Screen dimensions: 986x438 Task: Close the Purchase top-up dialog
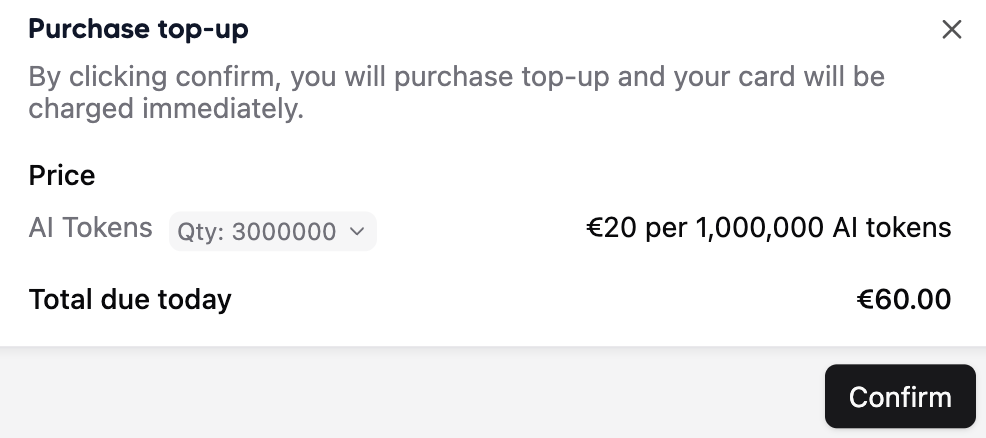(951, 30)
